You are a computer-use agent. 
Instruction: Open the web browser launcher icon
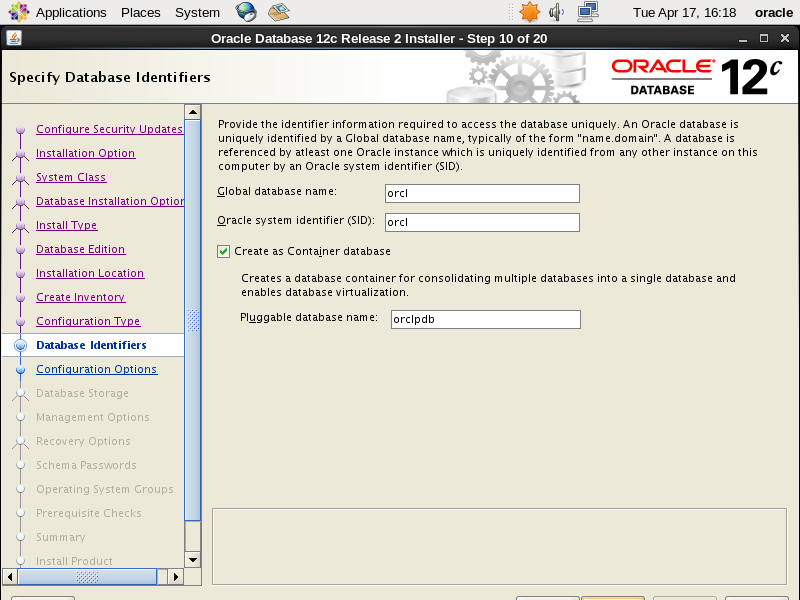coord(246,12)
